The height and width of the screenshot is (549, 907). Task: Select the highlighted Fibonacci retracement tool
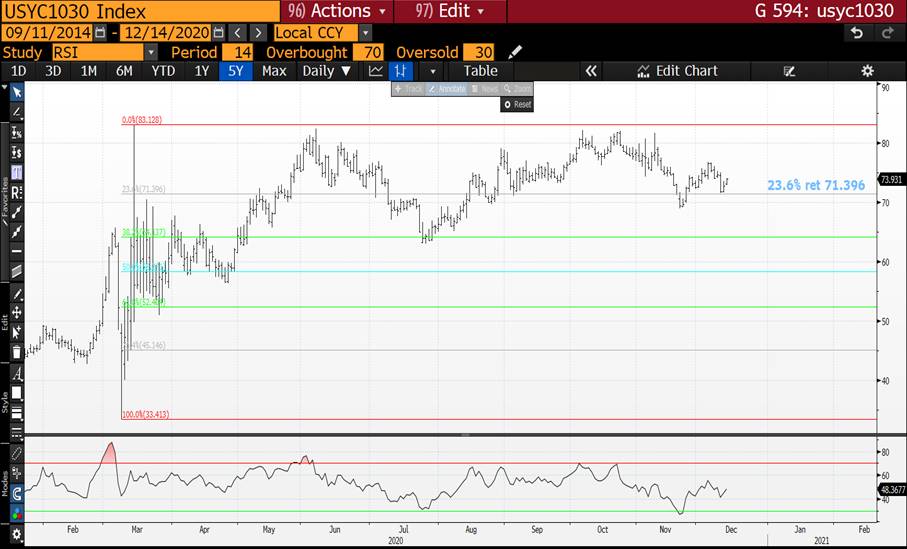pyautogui.click(x=17, y=172)
